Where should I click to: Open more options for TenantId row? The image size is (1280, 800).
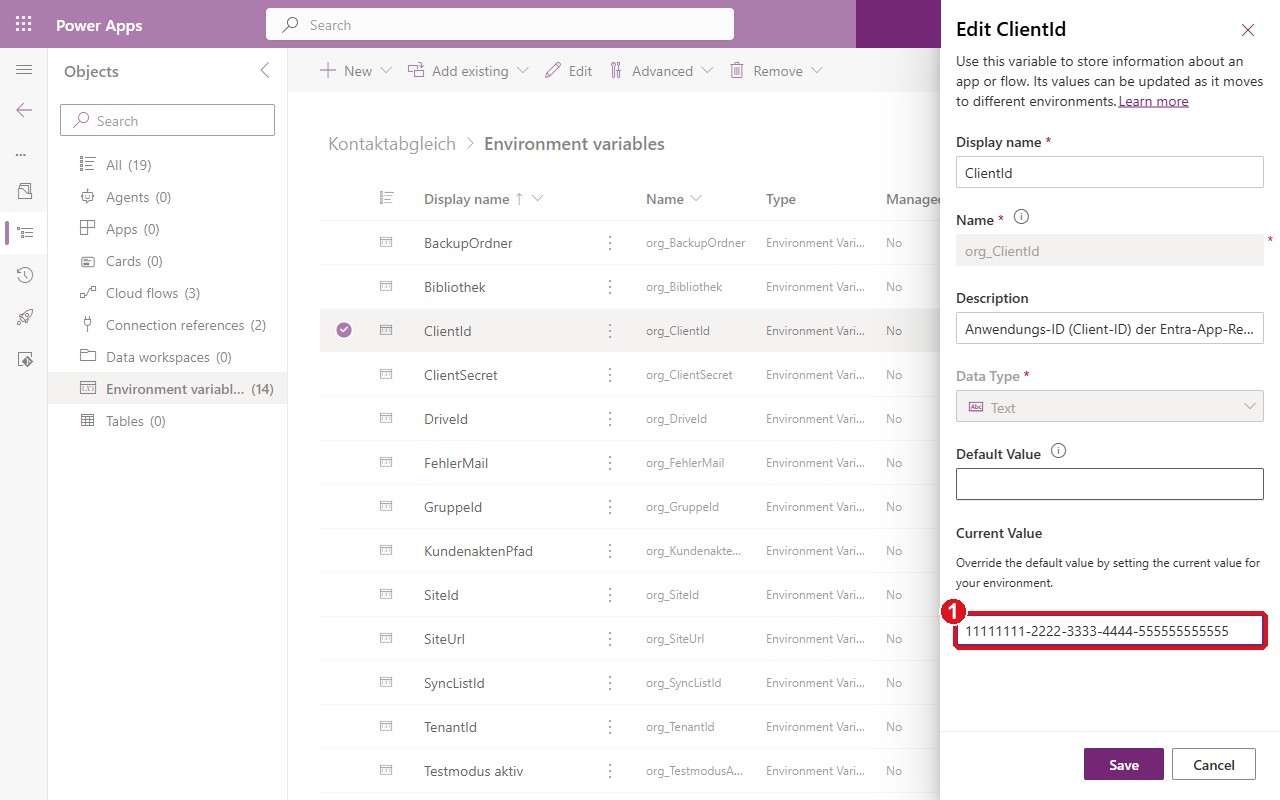point(610,727)
